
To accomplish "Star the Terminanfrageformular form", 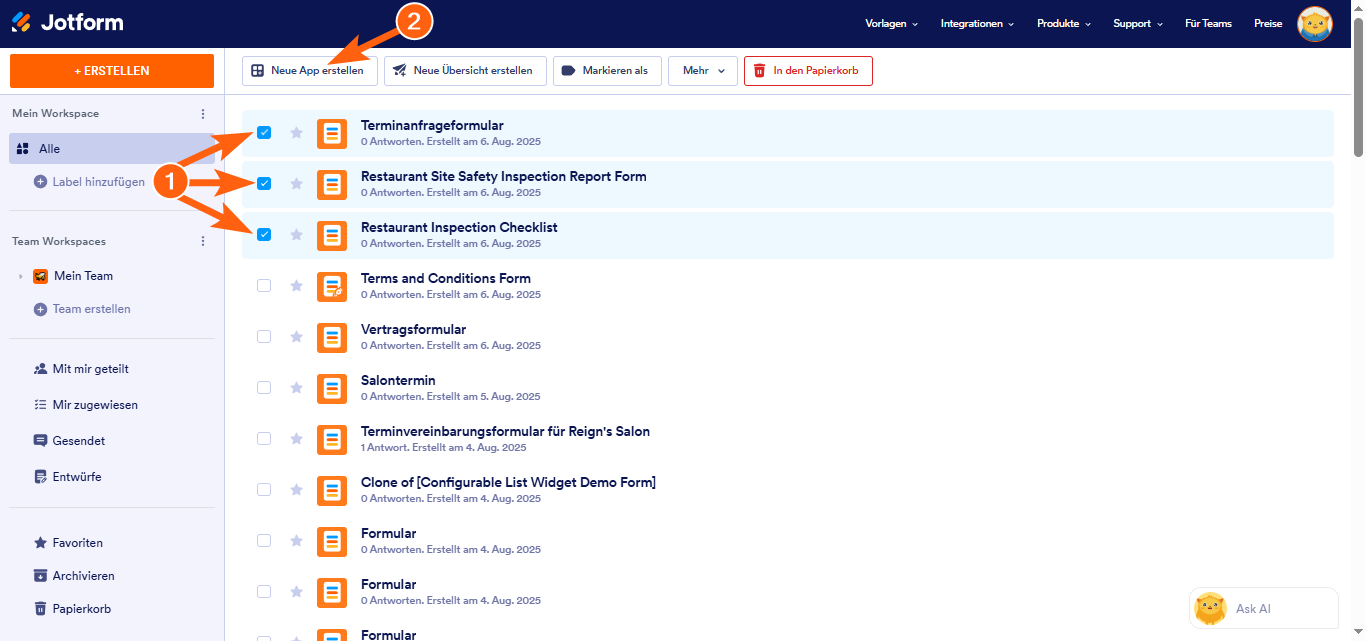I will tap(296, 132).
